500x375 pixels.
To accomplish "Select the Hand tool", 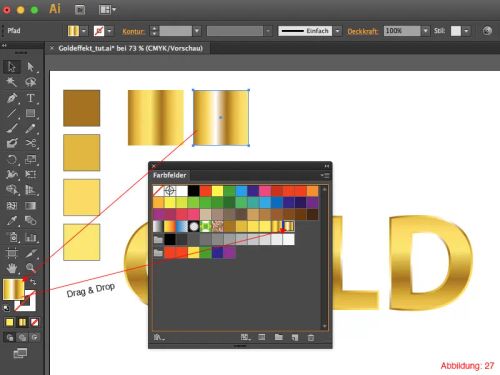I will (x=12, y=268).
